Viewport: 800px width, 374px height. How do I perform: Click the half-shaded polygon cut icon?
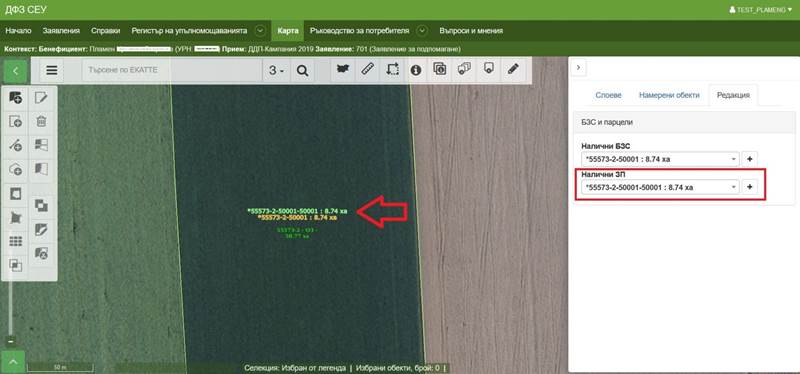pyautogui.click(x=41, y=169)
